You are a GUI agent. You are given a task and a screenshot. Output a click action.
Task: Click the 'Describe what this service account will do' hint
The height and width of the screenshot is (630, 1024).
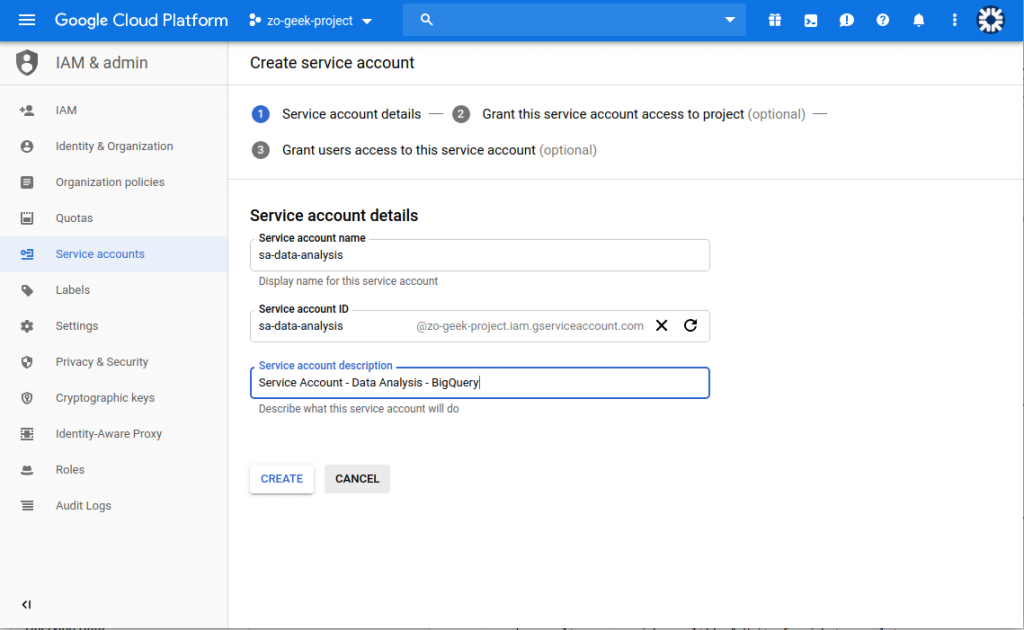(359, 409)
